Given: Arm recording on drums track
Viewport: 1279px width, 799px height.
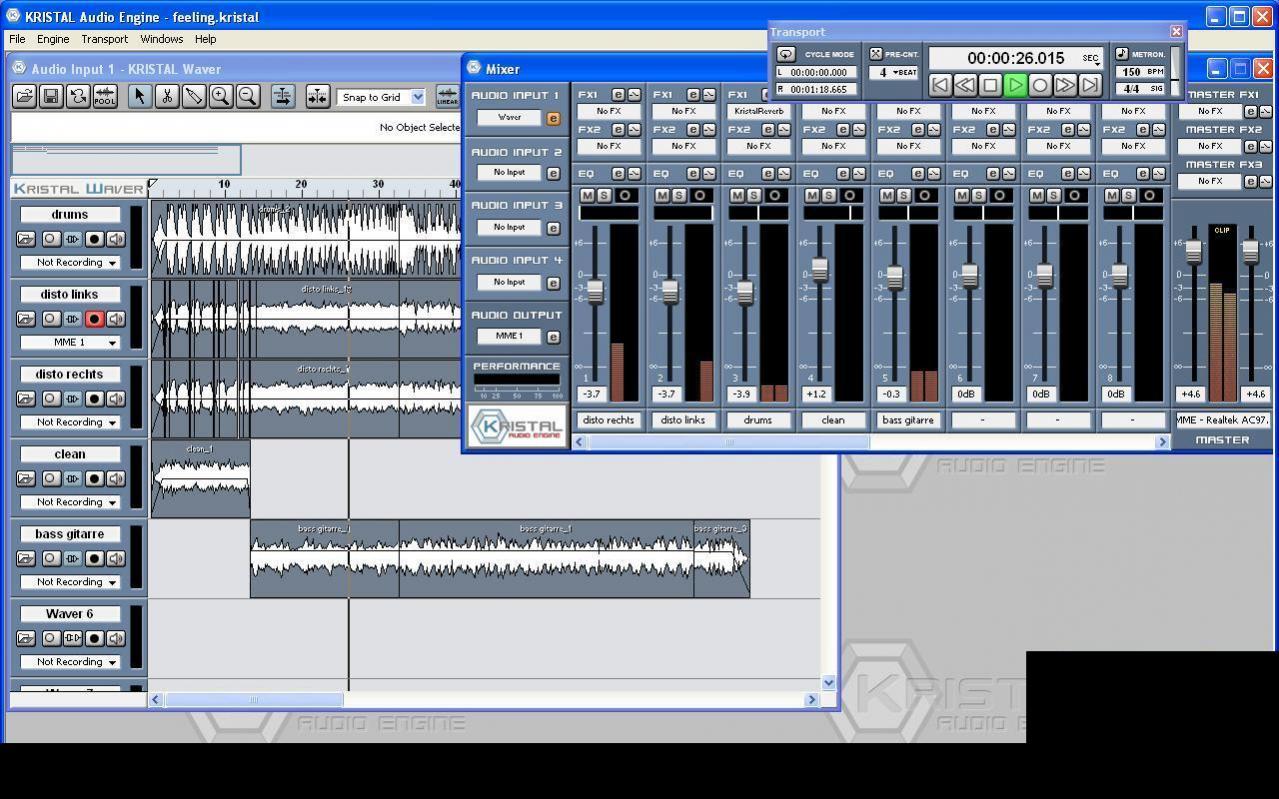Looking at the screenshot, I should (94, 239).
